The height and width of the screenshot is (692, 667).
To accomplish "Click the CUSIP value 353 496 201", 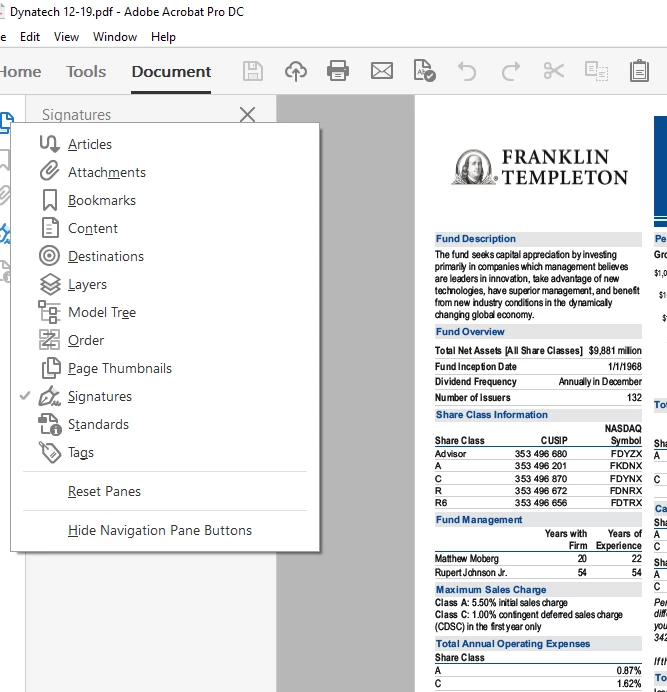I will (541, 466).
